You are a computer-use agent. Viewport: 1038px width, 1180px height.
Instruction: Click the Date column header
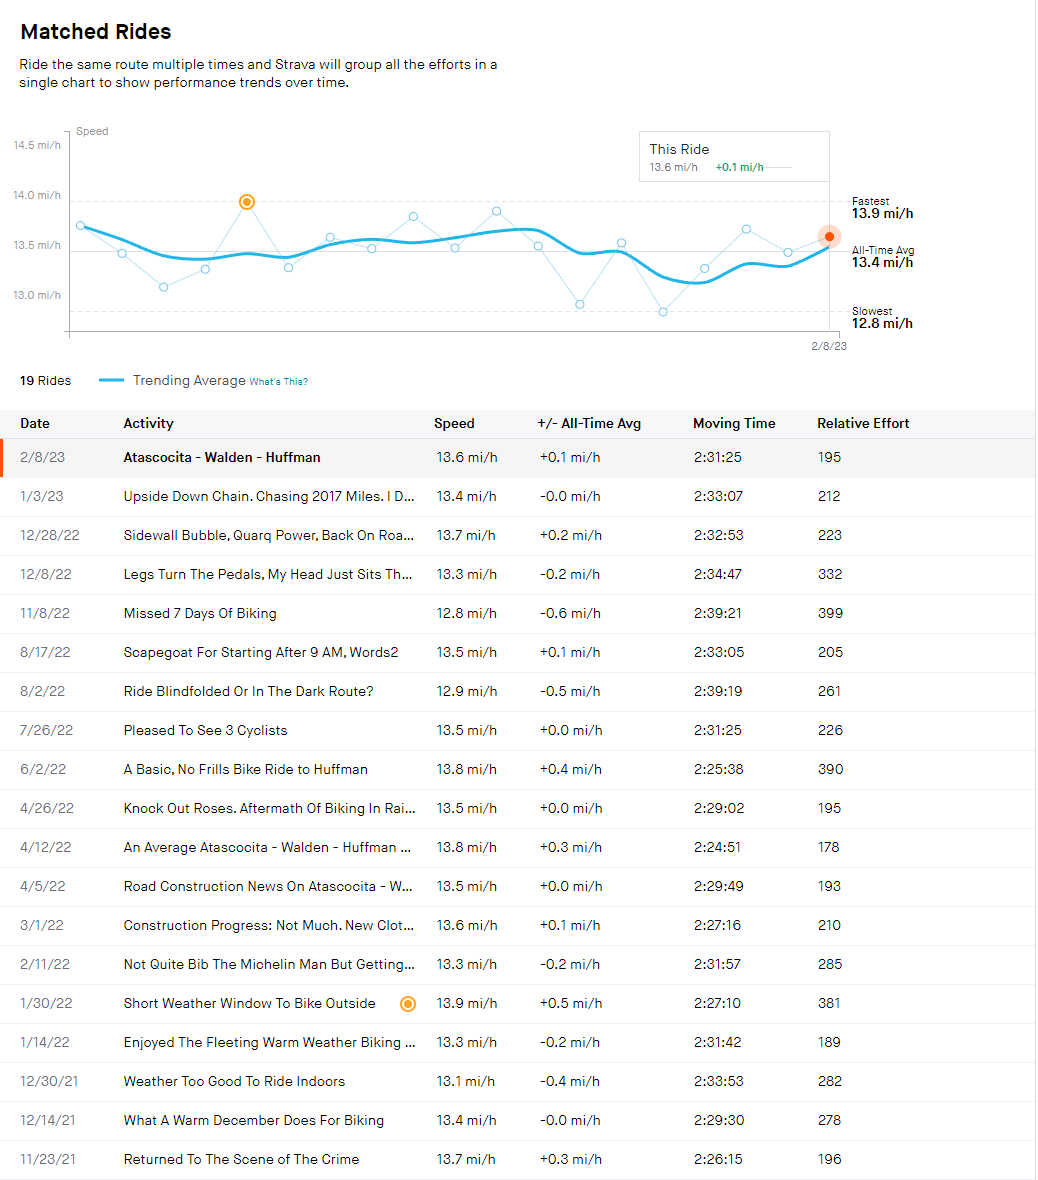(35, 423)
